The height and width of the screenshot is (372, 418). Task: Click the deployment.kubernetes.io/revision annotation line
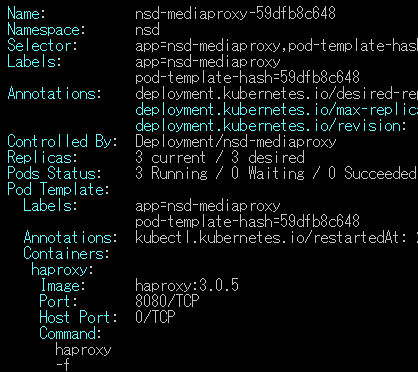coord(271,126)
